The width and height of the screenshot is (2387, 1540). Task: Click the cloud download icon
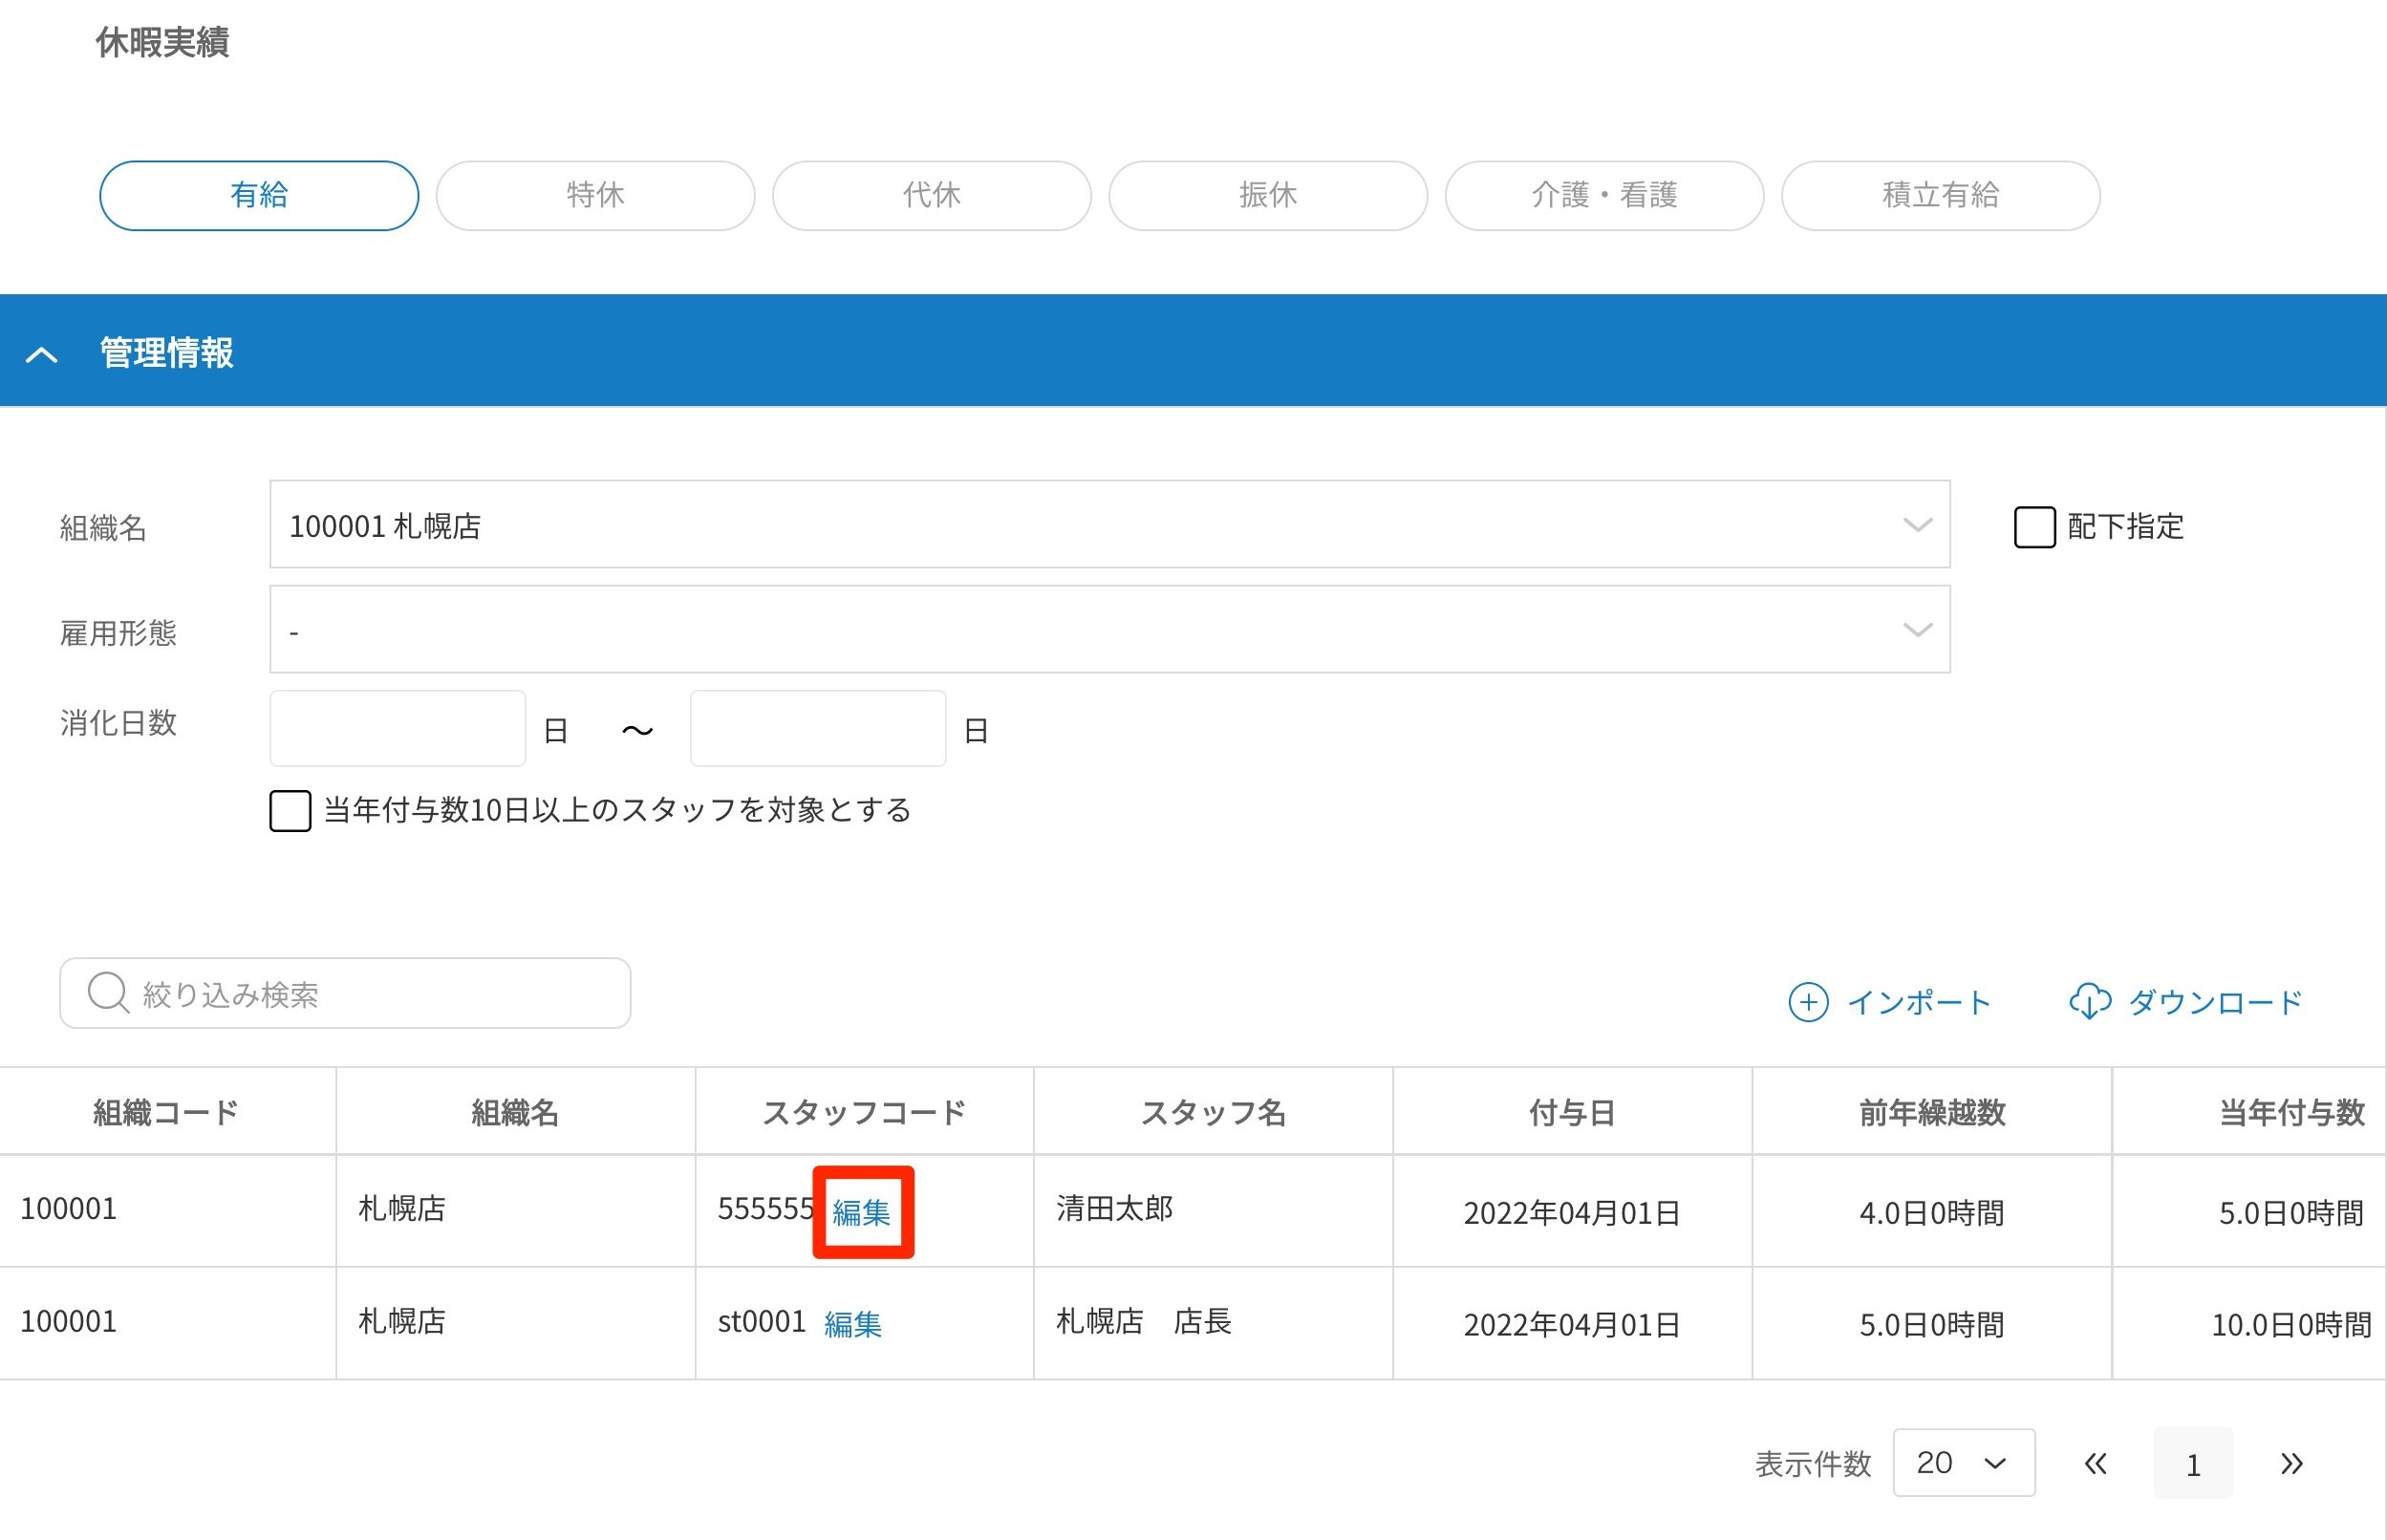click(2089, 1001)
